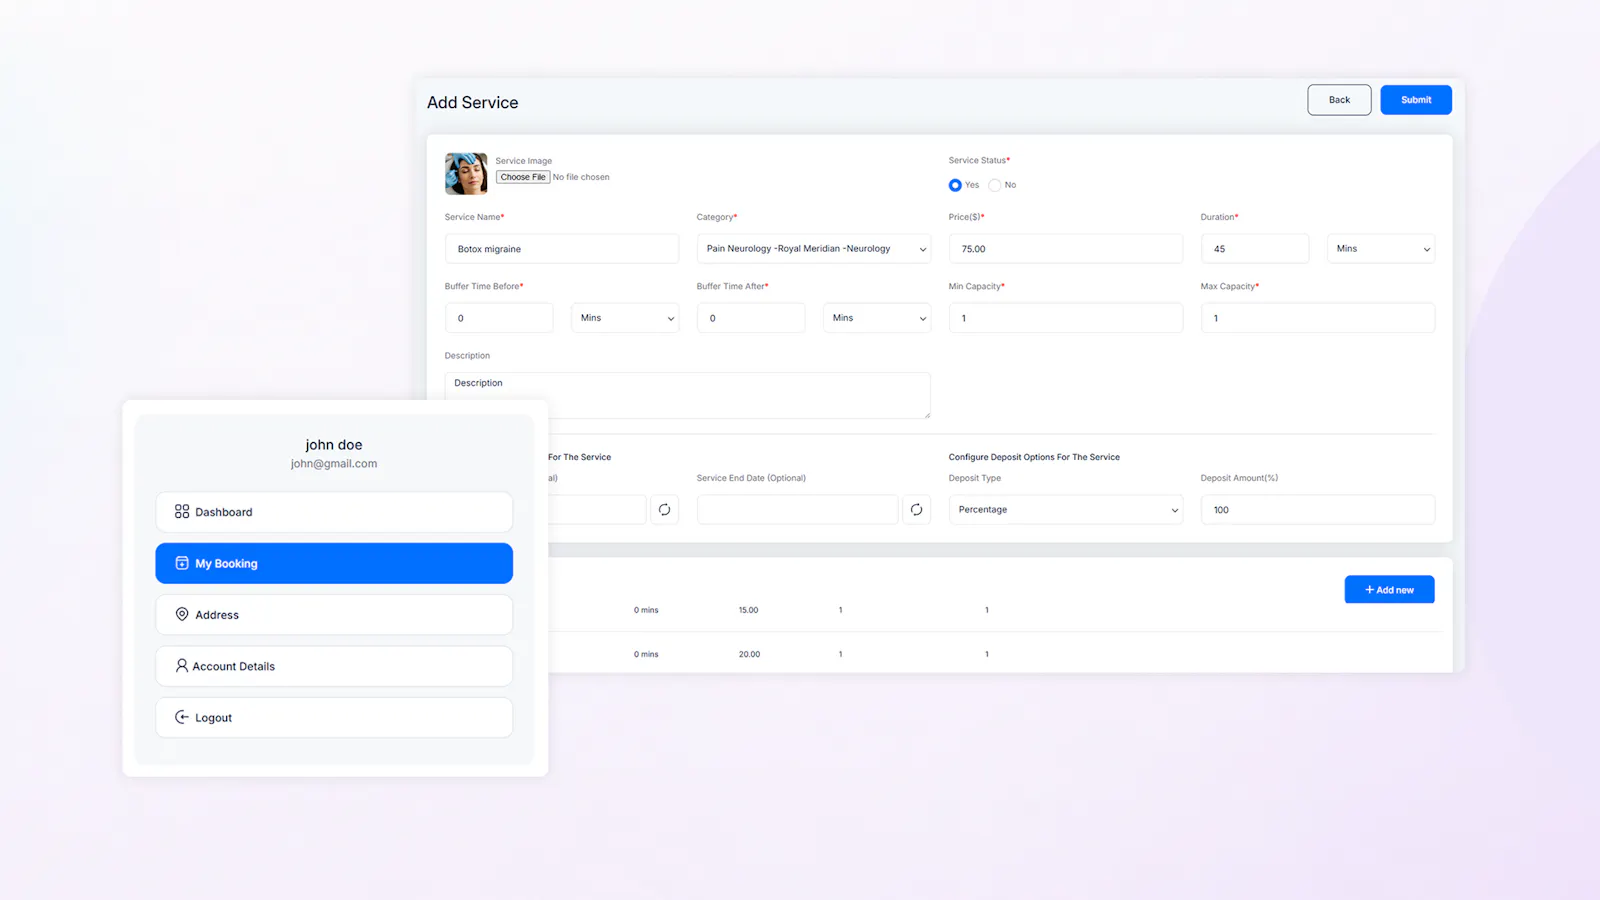1600x900 pixels.
Task: Click the Submit button
Action: coord(1416,100)
